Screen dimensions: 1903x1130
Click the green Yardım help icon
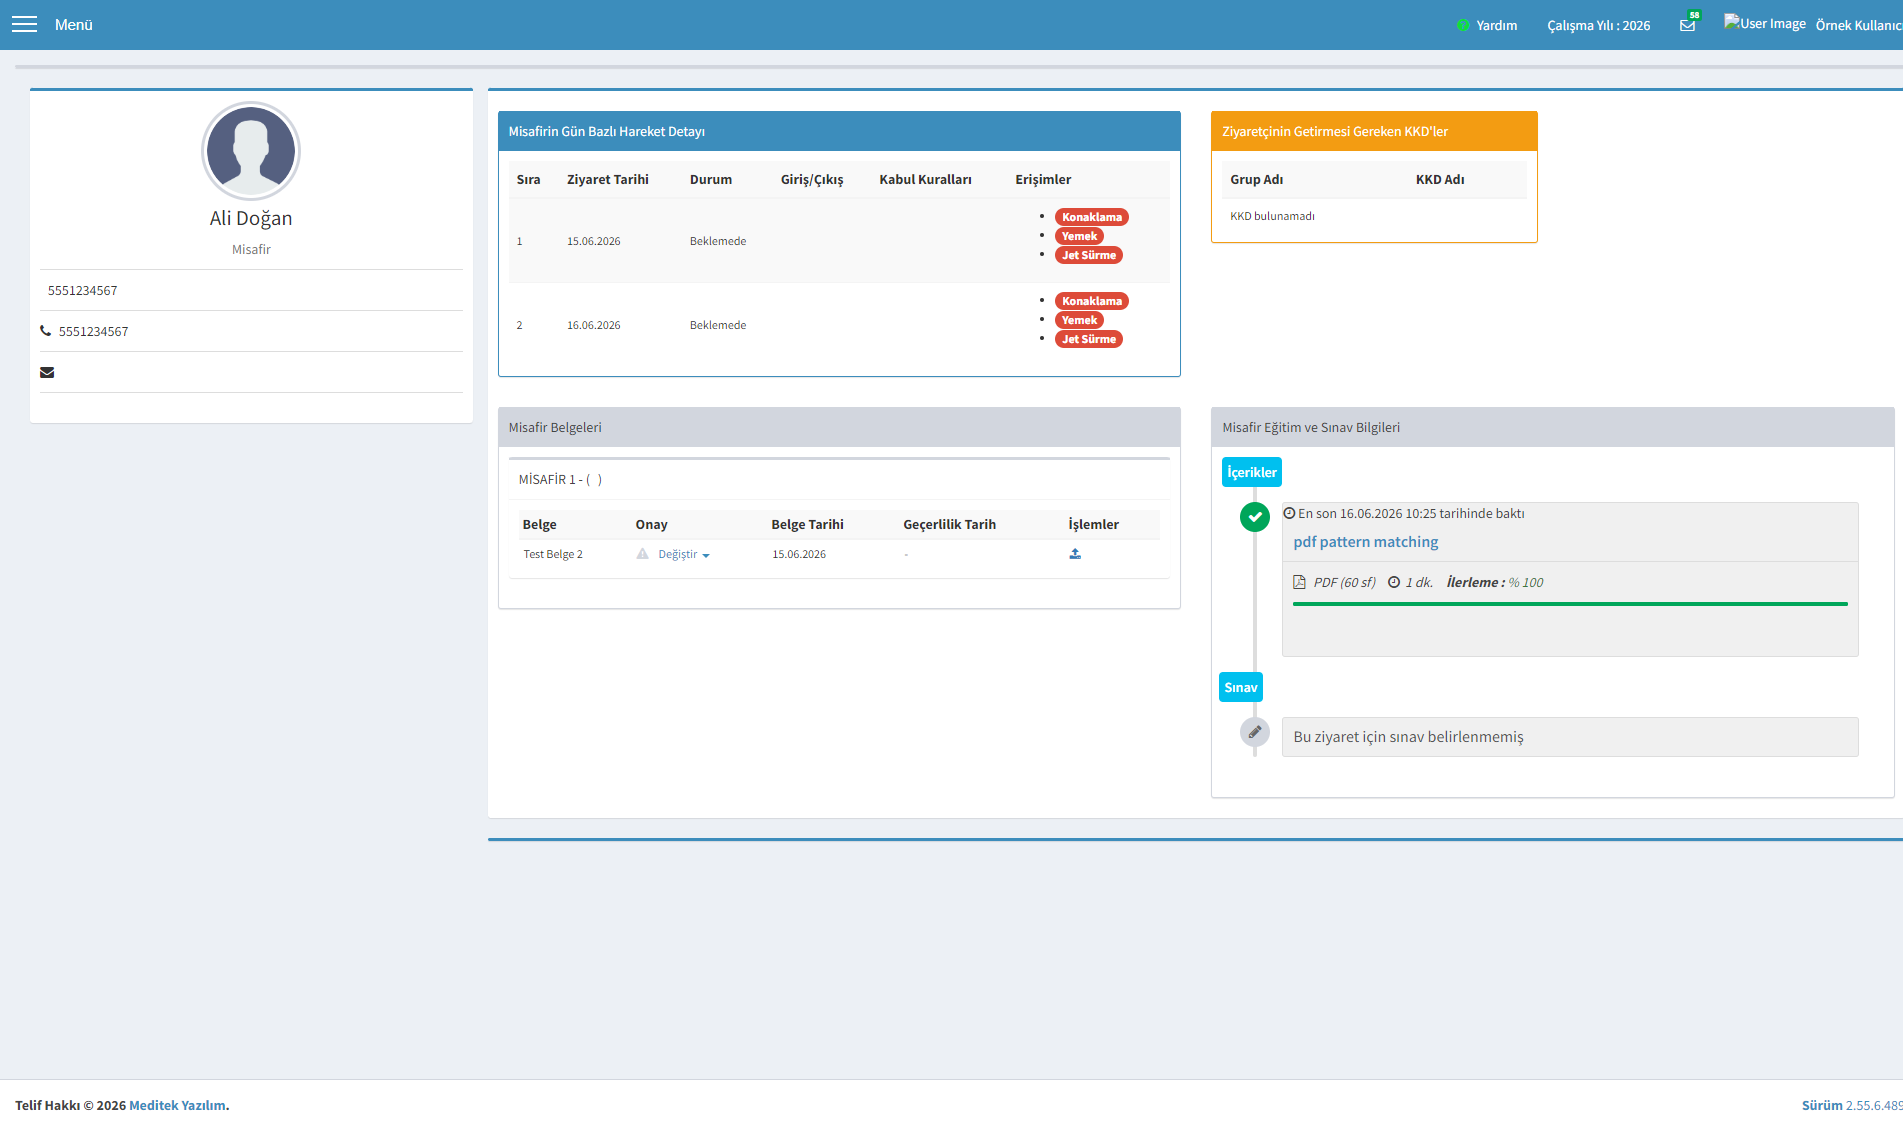tap(1463, 25)
